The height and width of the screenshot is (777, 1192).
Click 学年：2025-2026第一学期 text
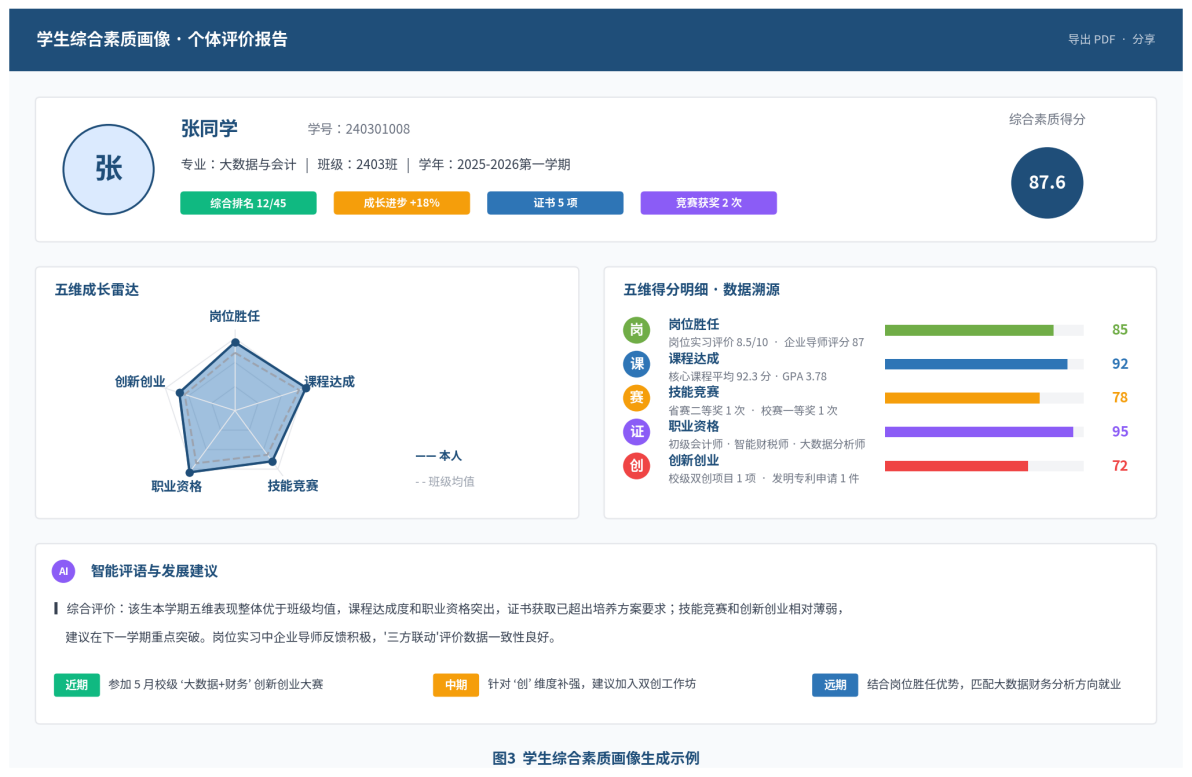pyautogui.click(x=494, y=165)
